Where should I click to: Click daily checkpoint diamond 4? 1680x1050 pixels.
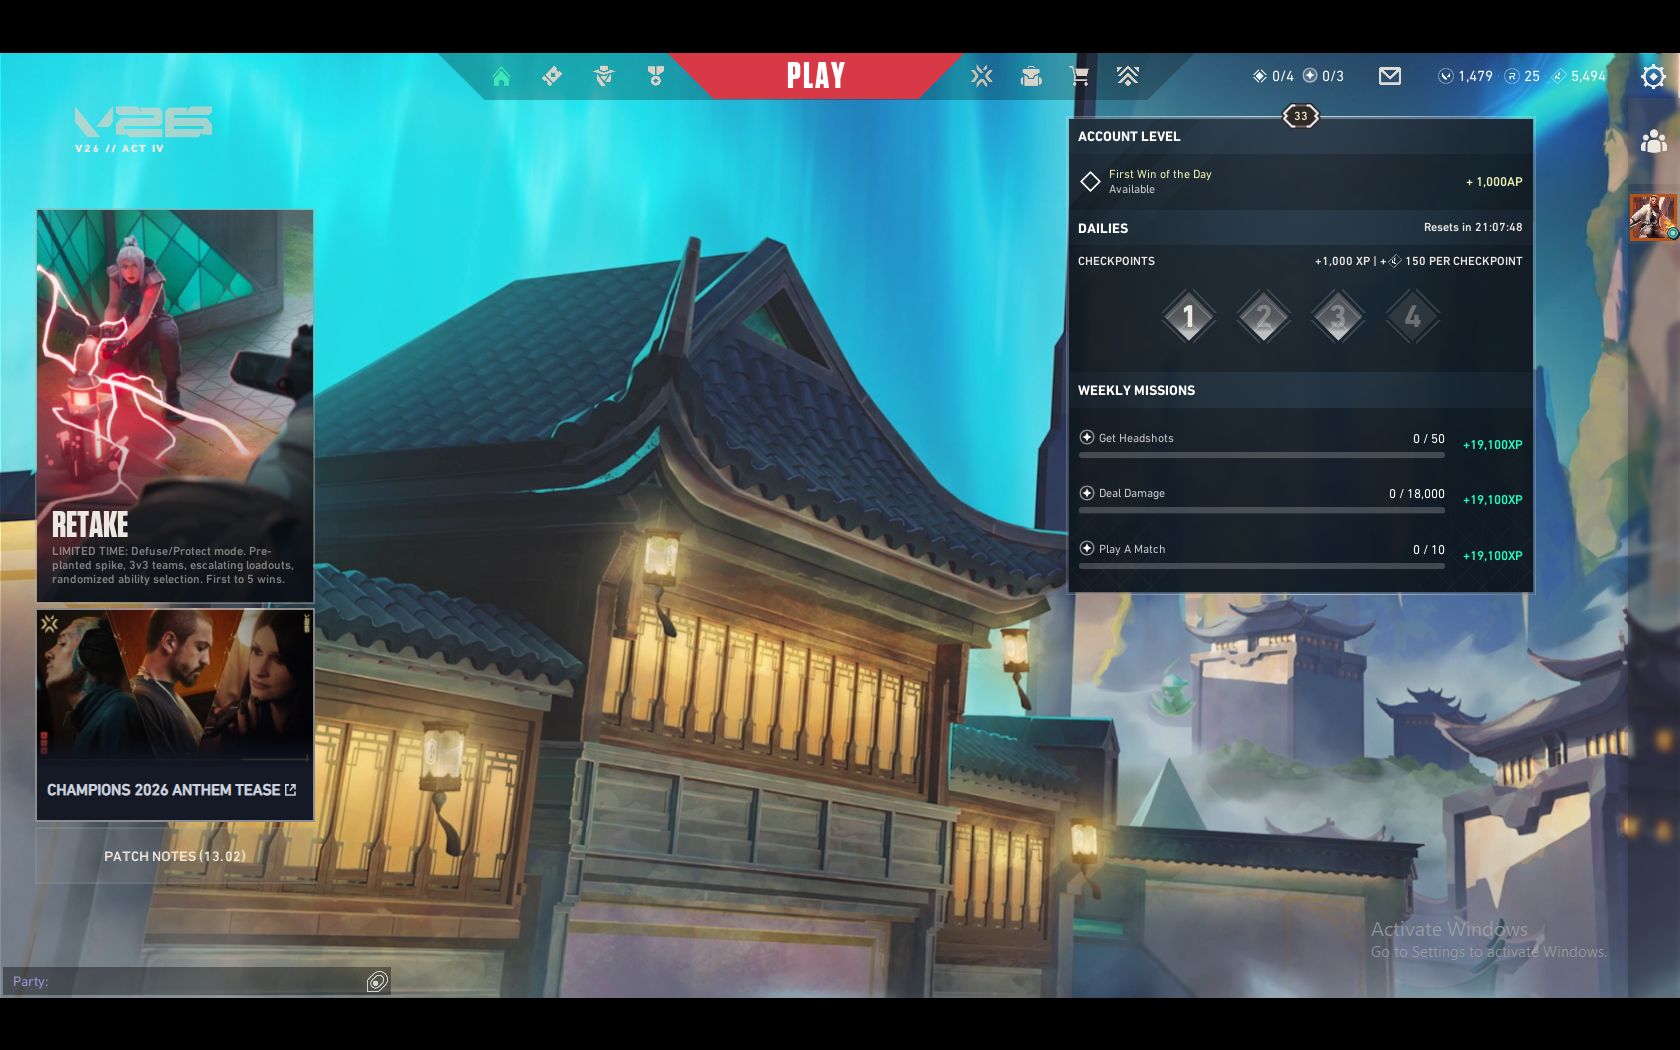coord(1413,317)
